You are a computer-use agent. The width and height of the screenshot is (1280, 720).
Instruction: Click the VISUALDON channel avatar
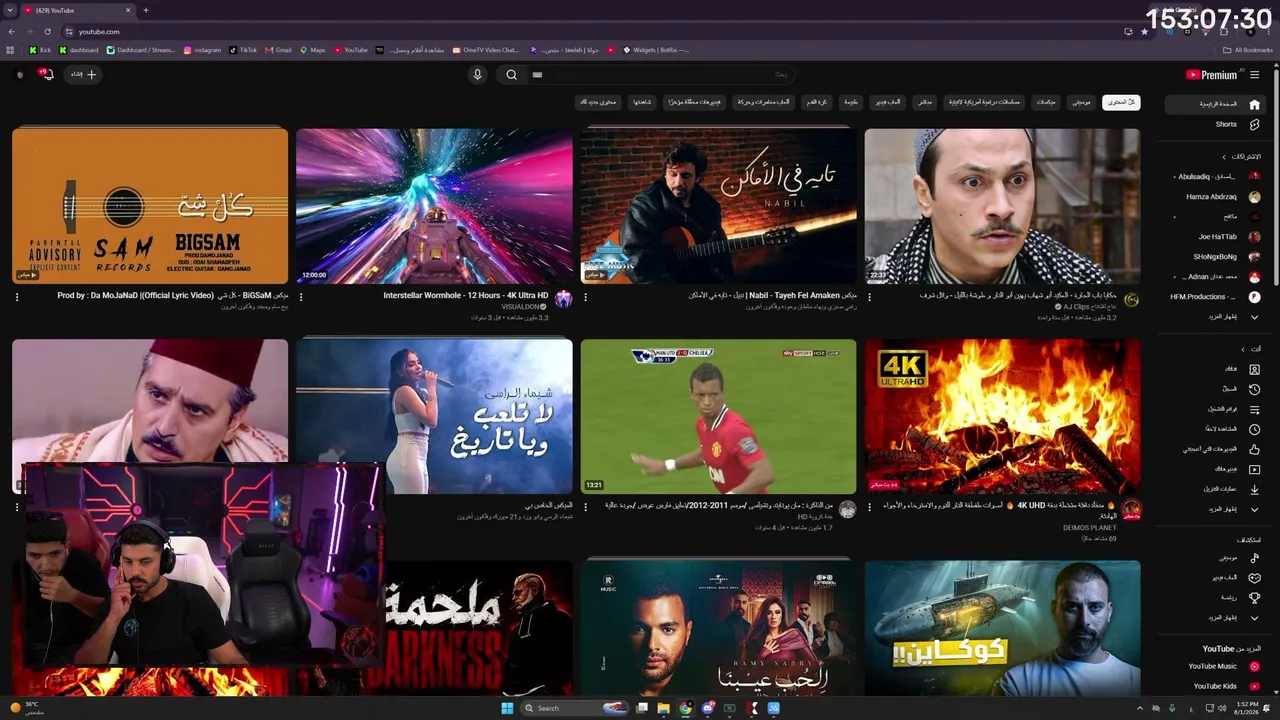[x=564, y=299]
